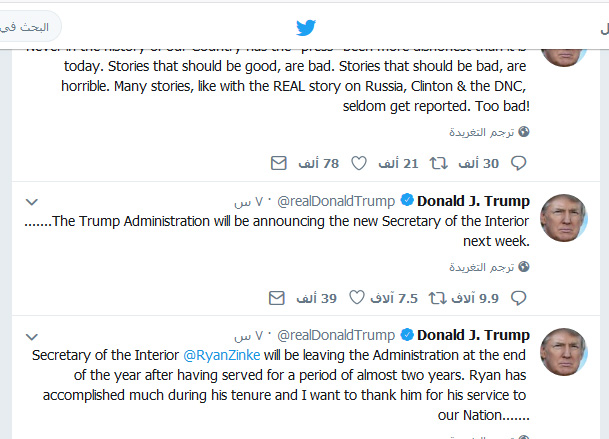The width and height of the screenshot is (609, 439).
Task: Open the ٧ س timestamp on announcement tweet
Action: (246, 200)
